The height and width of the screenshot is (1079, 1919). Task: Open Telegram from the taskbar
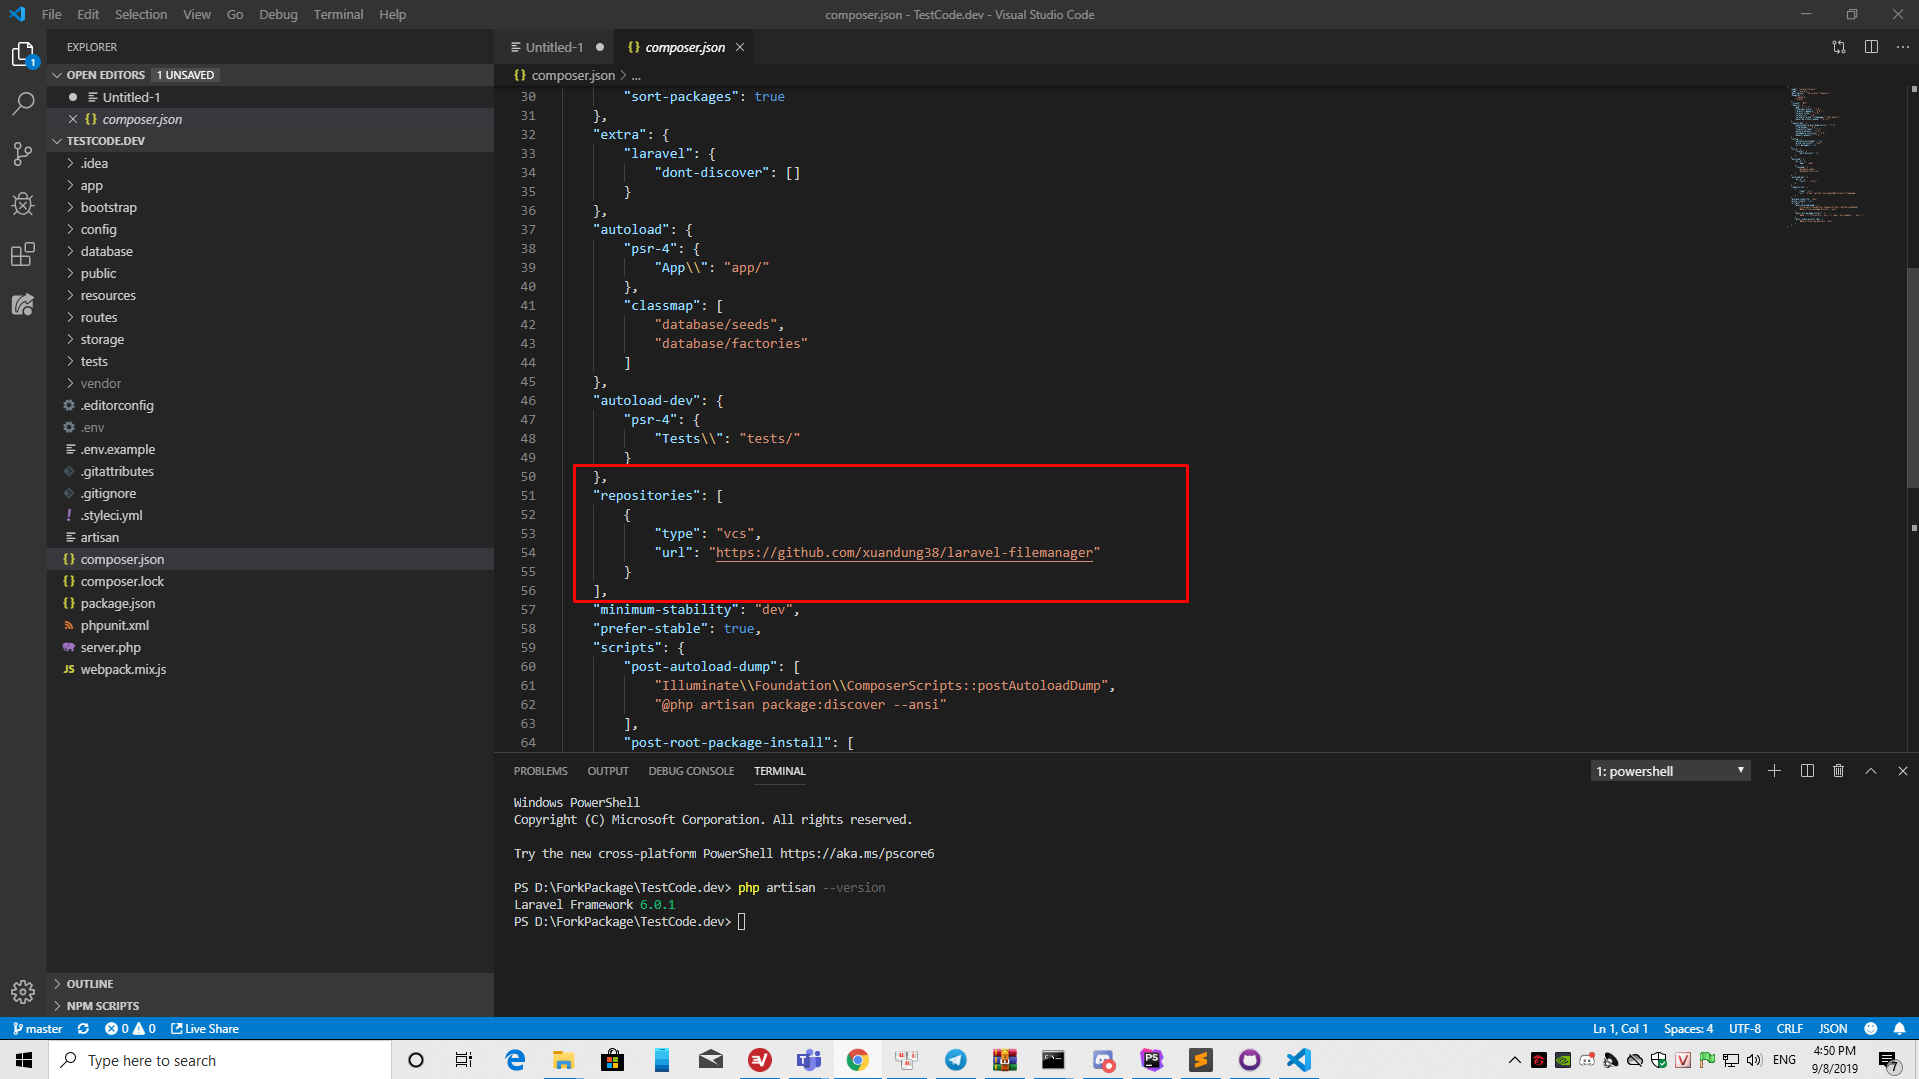(x=956, y=1060)
